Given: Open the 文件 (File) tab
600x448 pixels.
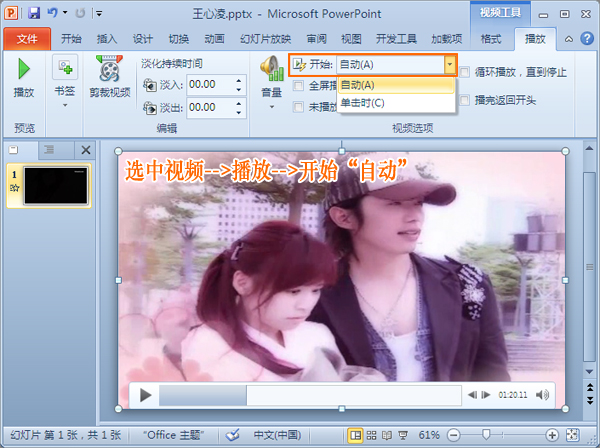Looking at the screenshot, I should 27,39.
